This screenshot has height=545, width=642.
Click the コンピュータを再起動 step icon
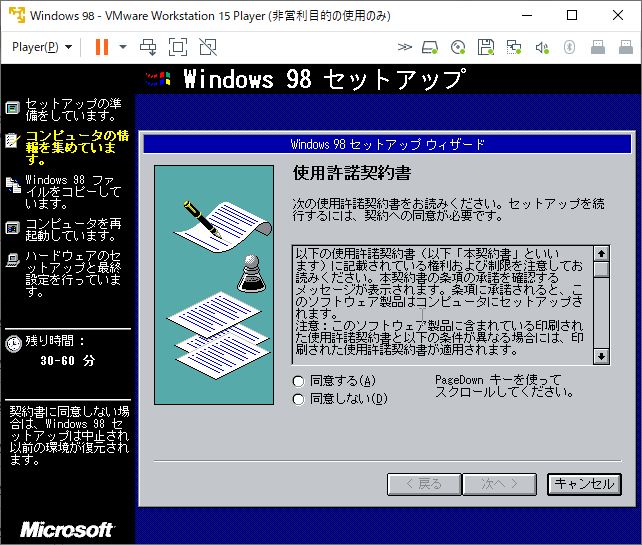(12, 228)
